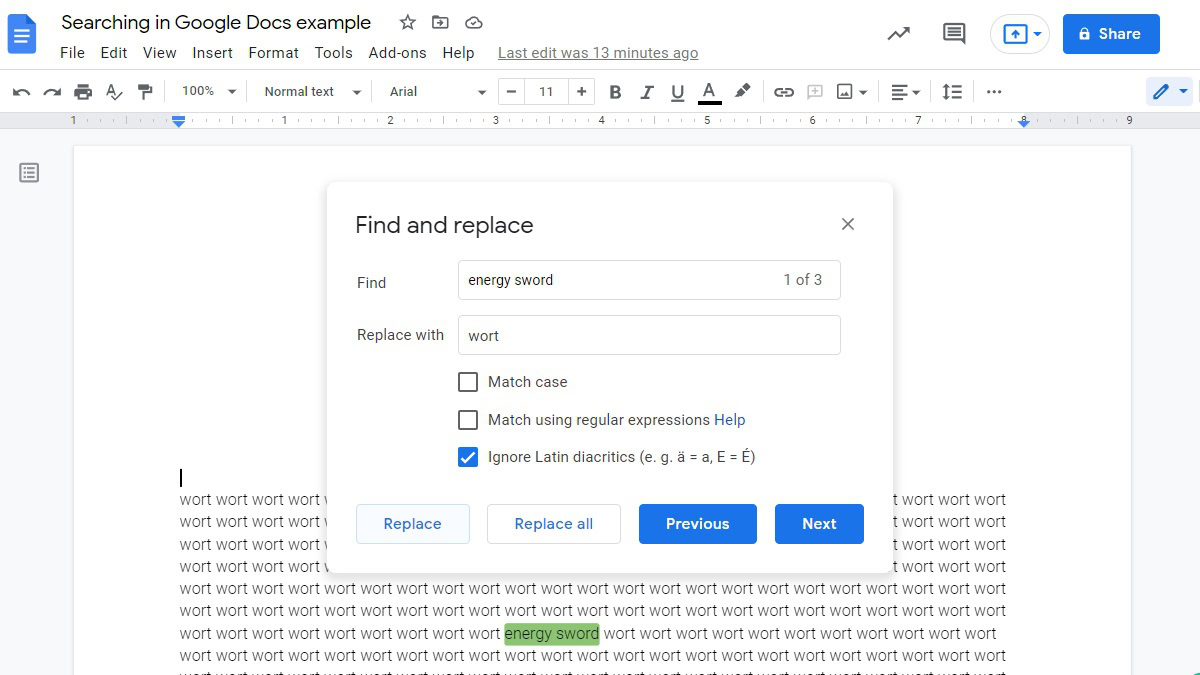Select the paint format tool
The height and width of the screenshot is (675, 1200).
145,92
